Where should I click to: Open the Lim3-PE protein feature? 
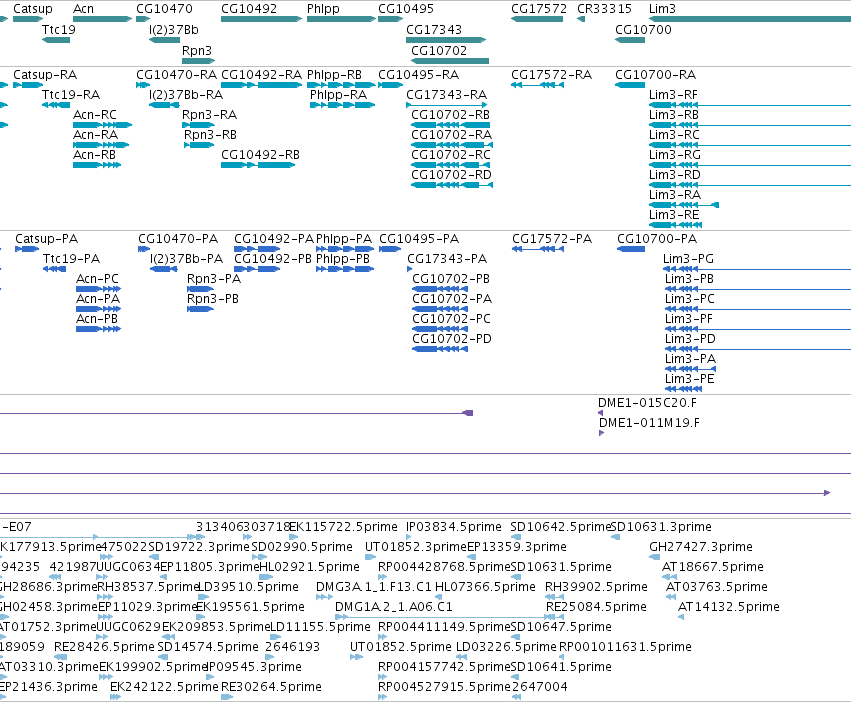(x=683, y=389)
